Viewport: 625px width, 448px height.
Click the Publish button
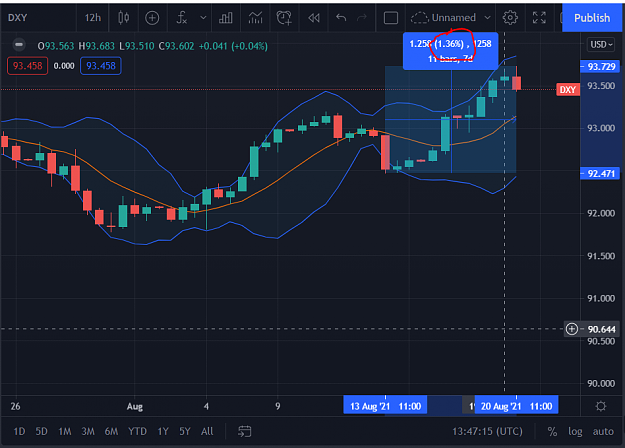coord(592,18)
